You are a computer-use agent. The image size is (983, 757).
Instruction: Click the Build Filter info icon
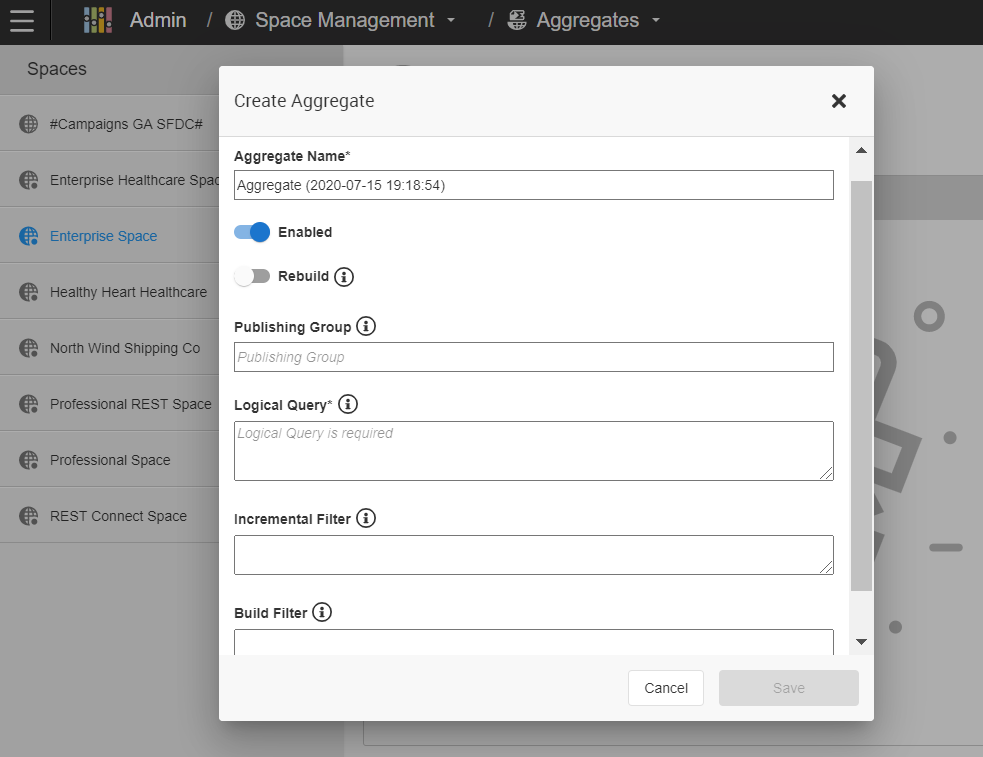(322, 612)
